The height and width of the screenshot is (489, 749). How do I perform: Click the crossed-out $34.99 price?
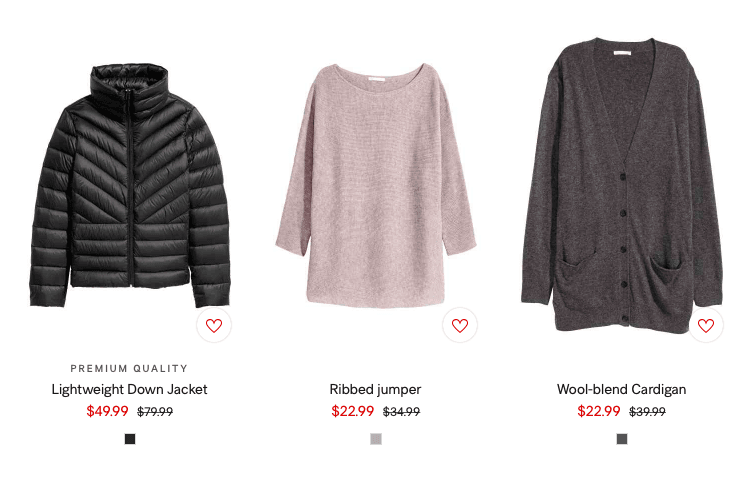(401, 411)
